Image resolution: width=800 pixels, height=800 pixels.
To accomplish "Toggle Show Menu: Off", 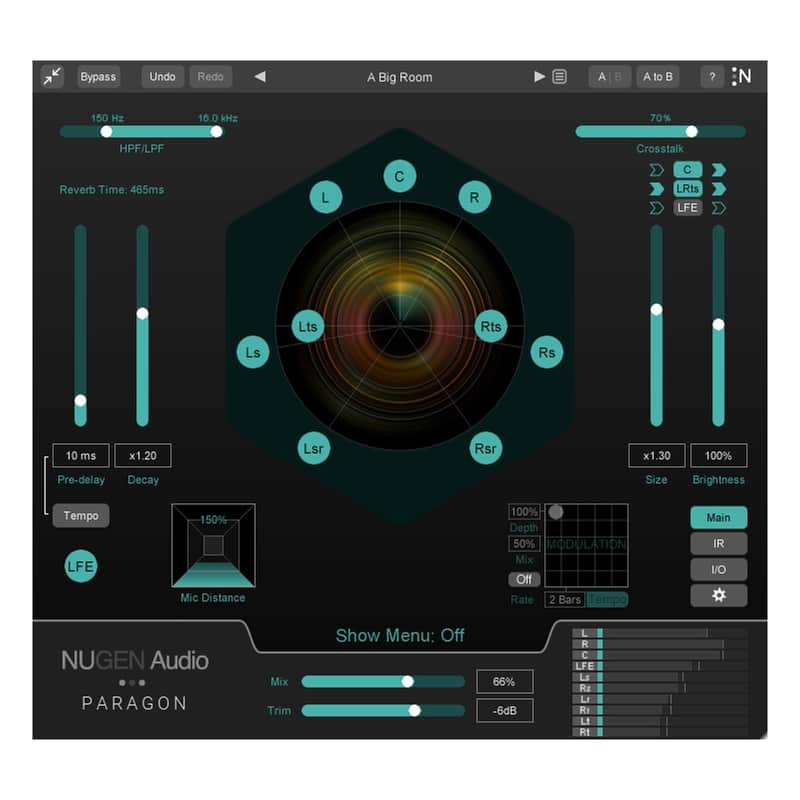I will [x=399, y=636].
